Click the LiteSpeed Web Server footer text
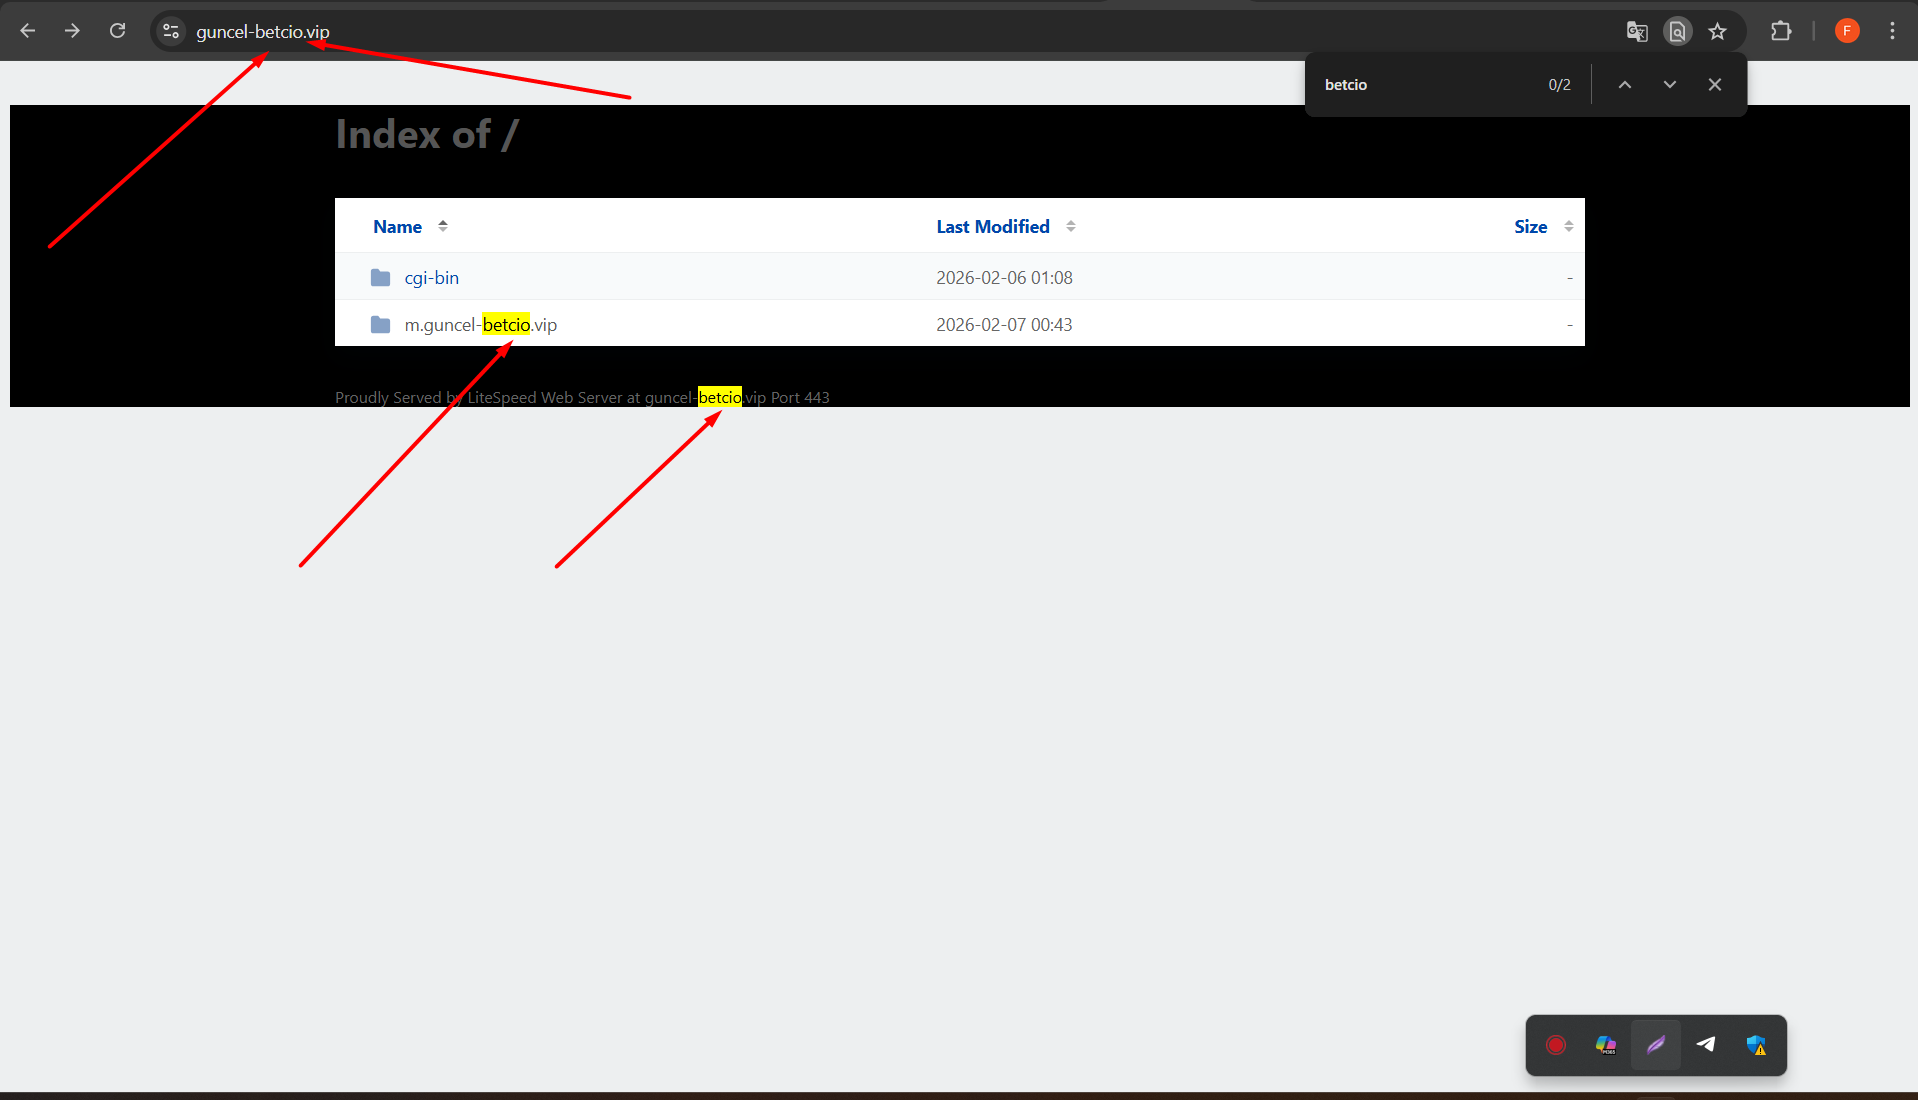This screenshot has height=1100, width=1918. 582,397
